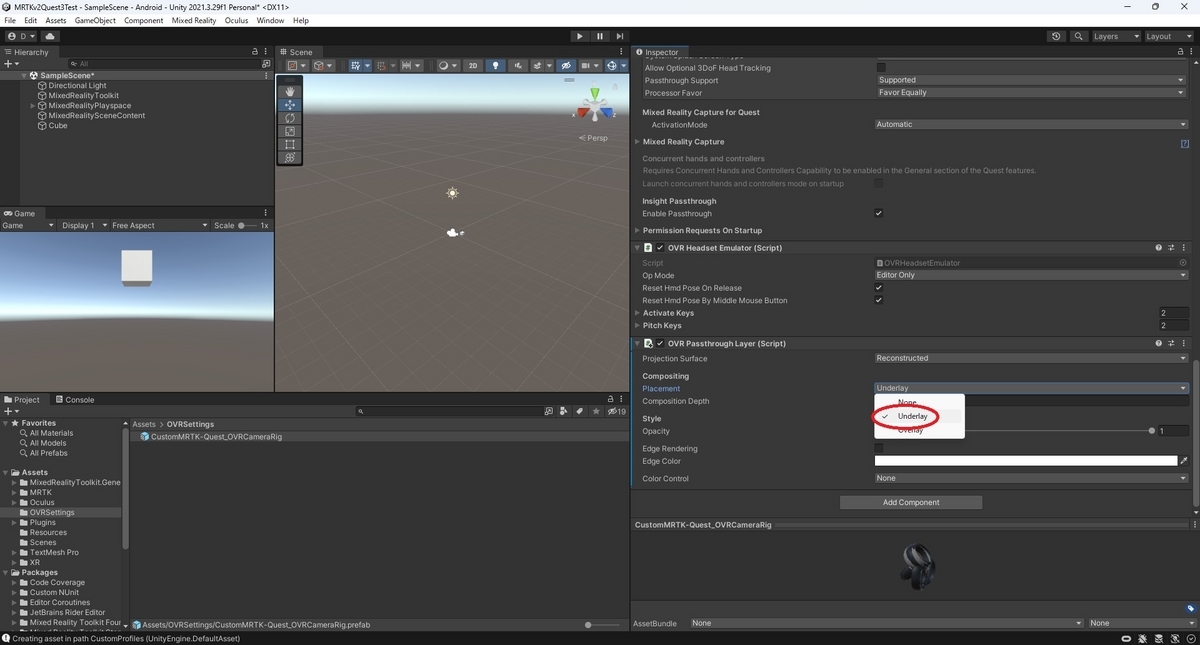Open the File menu
This screenshot has width=1200, height=645.
coord(10,20)
